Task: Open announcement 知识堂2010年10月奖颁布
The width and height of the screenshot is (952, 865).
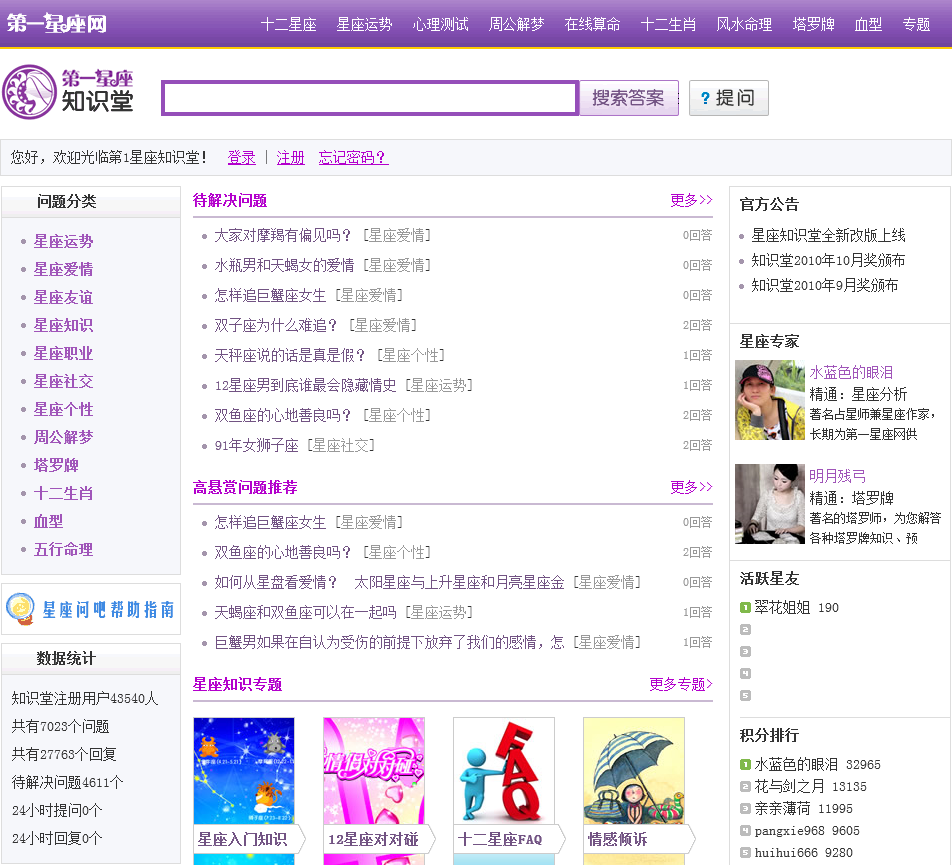Action: tap(828, 260)
